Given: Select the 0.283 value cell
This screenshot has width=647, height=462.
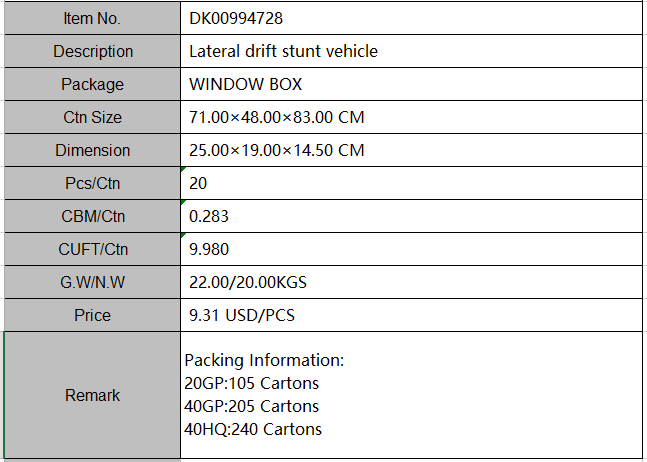Looking at the screenshot, I should [410, 216].
